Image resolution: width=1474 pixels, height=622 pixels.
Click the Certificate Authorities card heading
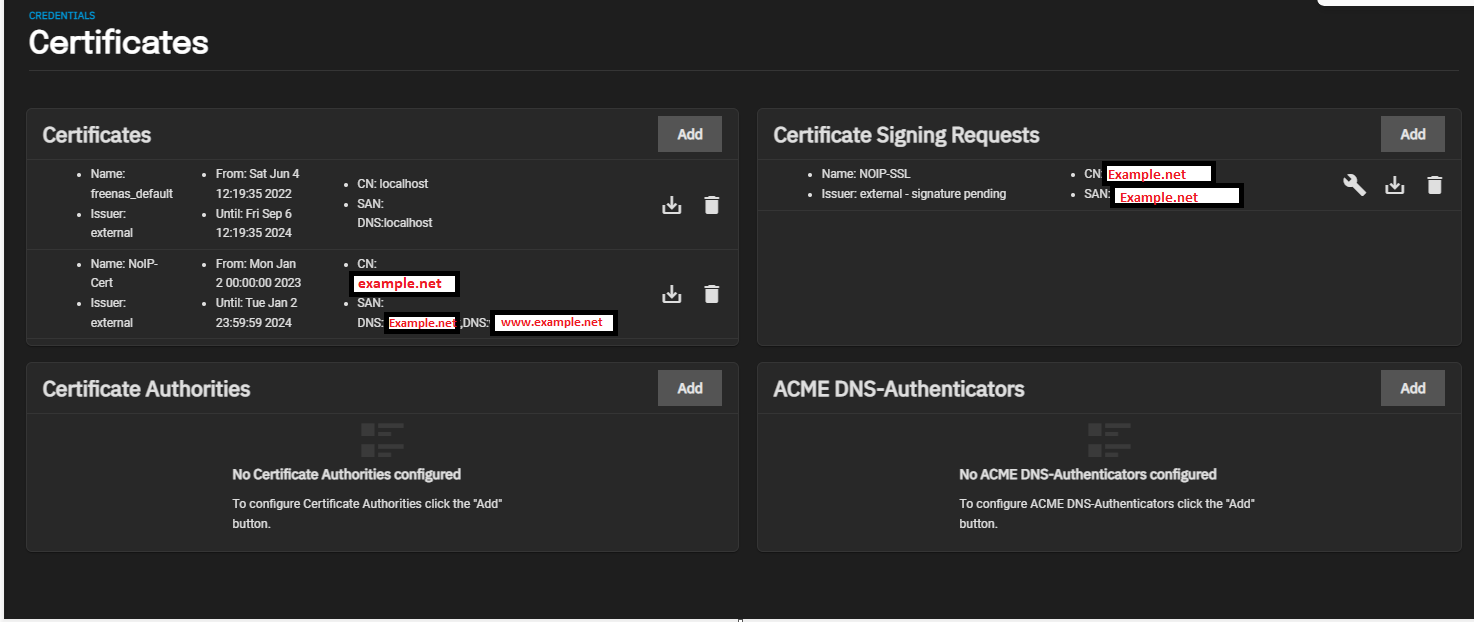146,389
